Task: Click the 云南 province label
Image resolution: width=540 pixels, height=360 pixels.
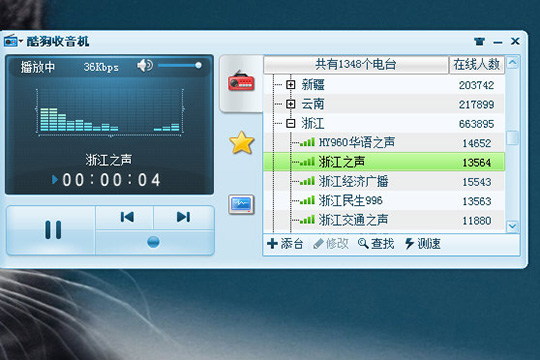Action: [x=313, y=104]
